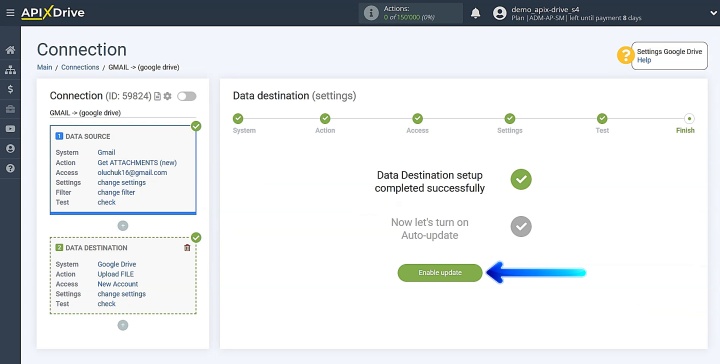
Task: Click the data source green check badge
Action: click(196, 126)
